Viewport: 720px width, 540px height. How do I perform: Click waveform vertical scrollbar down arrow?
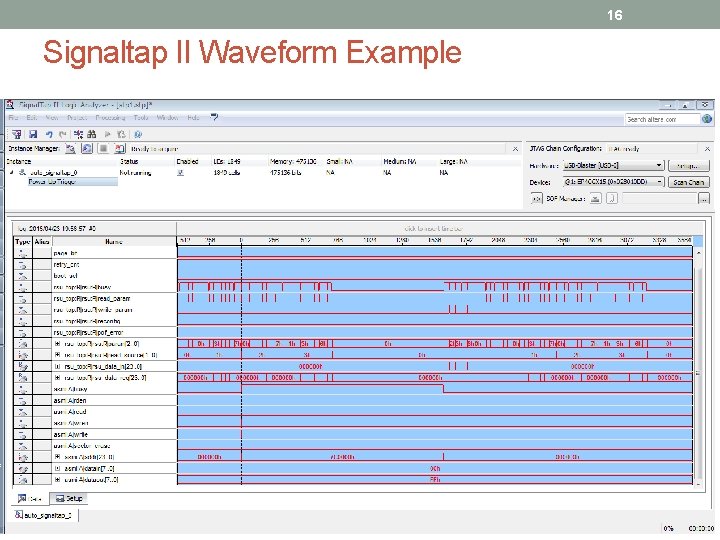[x=698, y=484]
